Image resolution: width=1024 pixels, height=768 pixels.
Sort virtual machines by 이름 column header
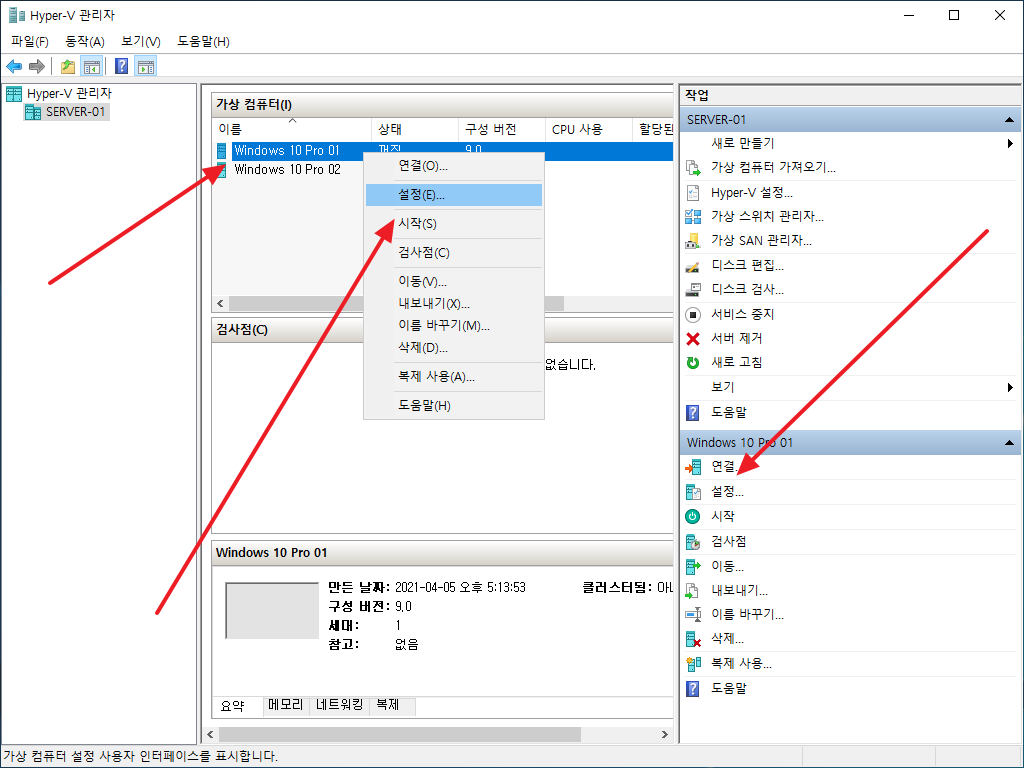pos(292,129)
